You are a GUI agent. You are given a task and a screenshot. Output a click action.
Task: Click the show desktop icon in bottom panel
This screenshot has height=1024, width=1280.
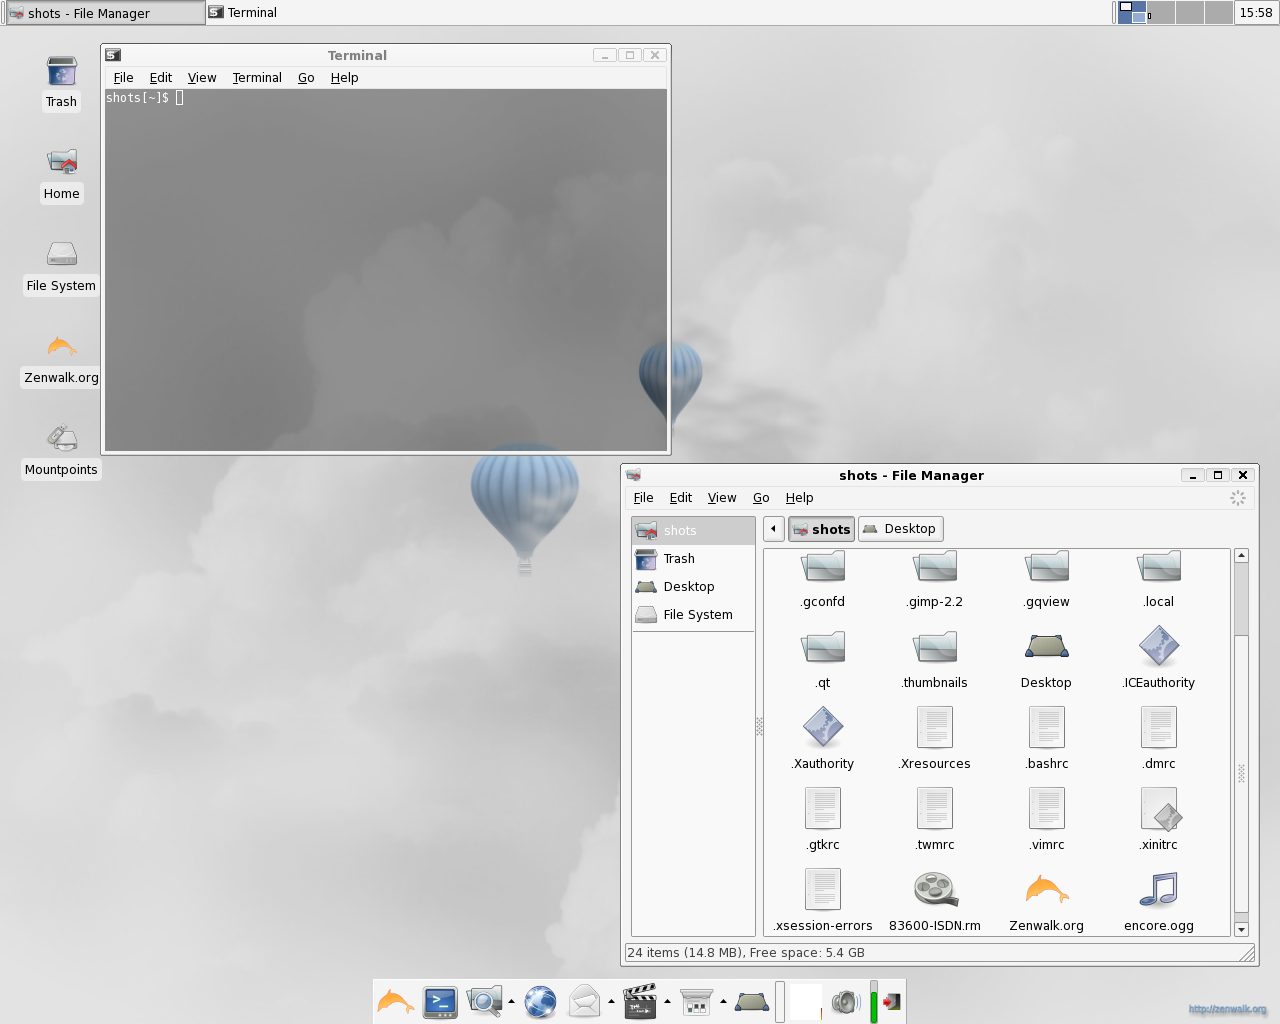click(752, 1001)
